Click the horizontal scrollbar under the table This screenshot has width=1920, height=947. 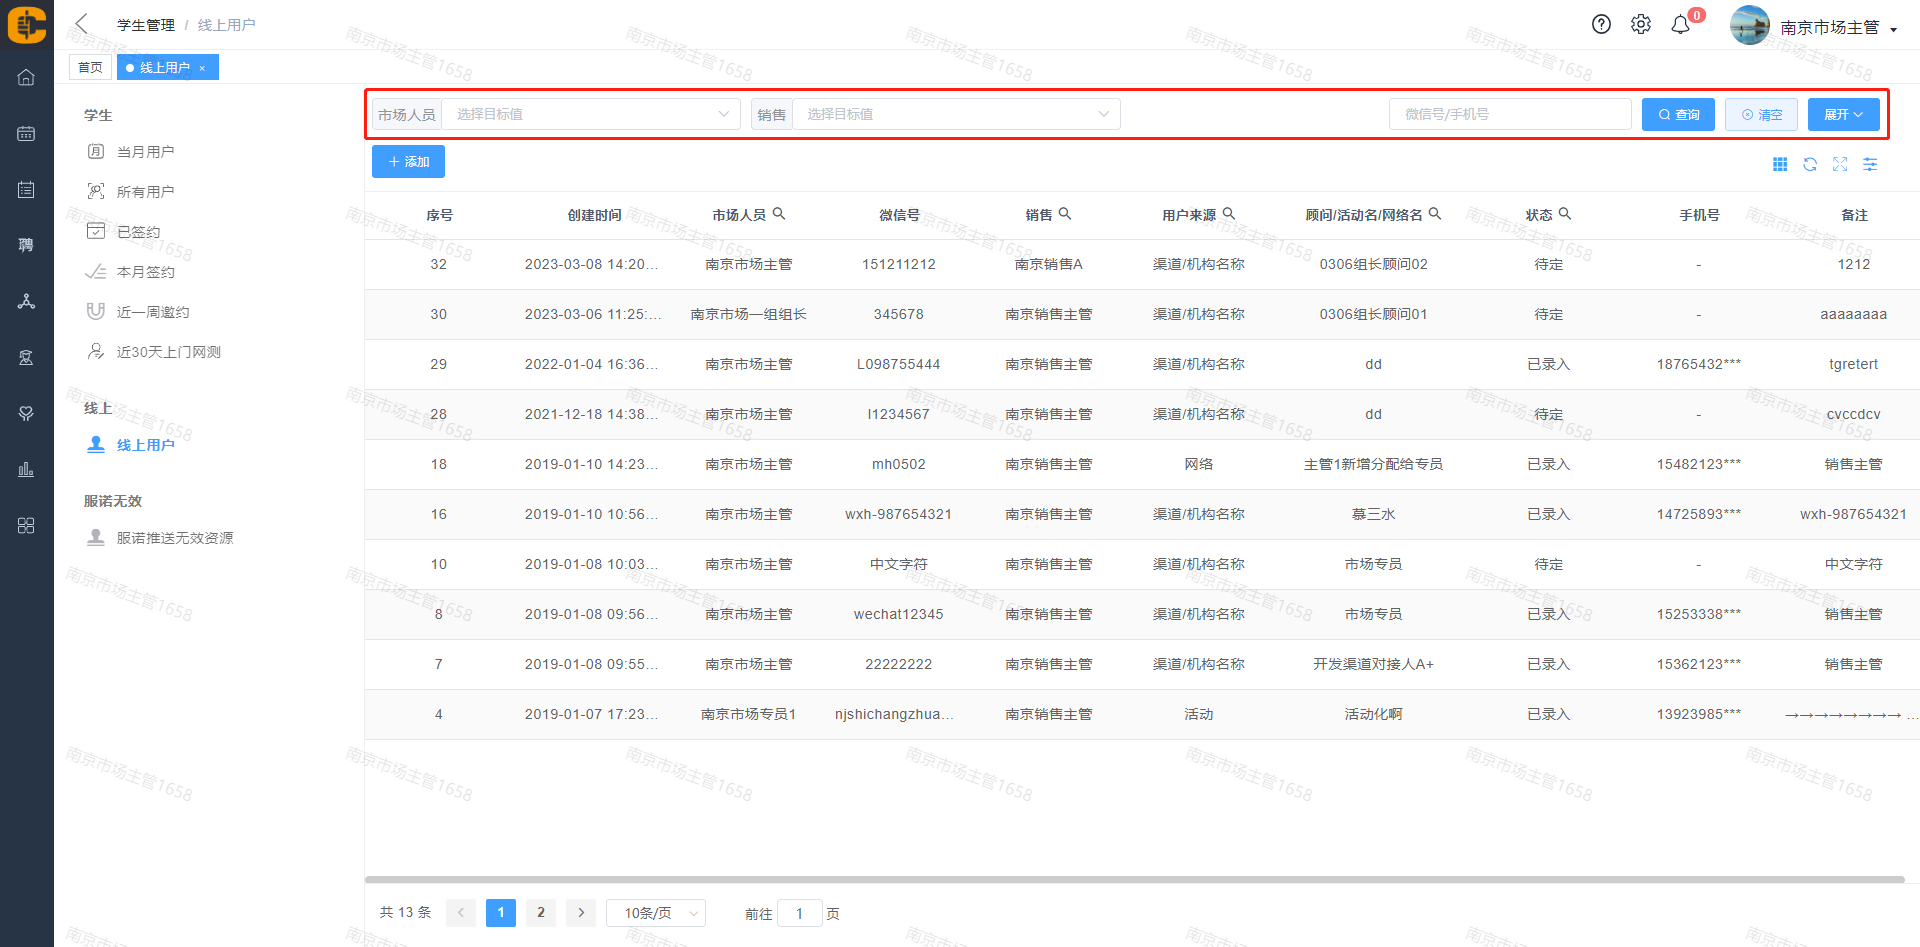point(1134,880)
